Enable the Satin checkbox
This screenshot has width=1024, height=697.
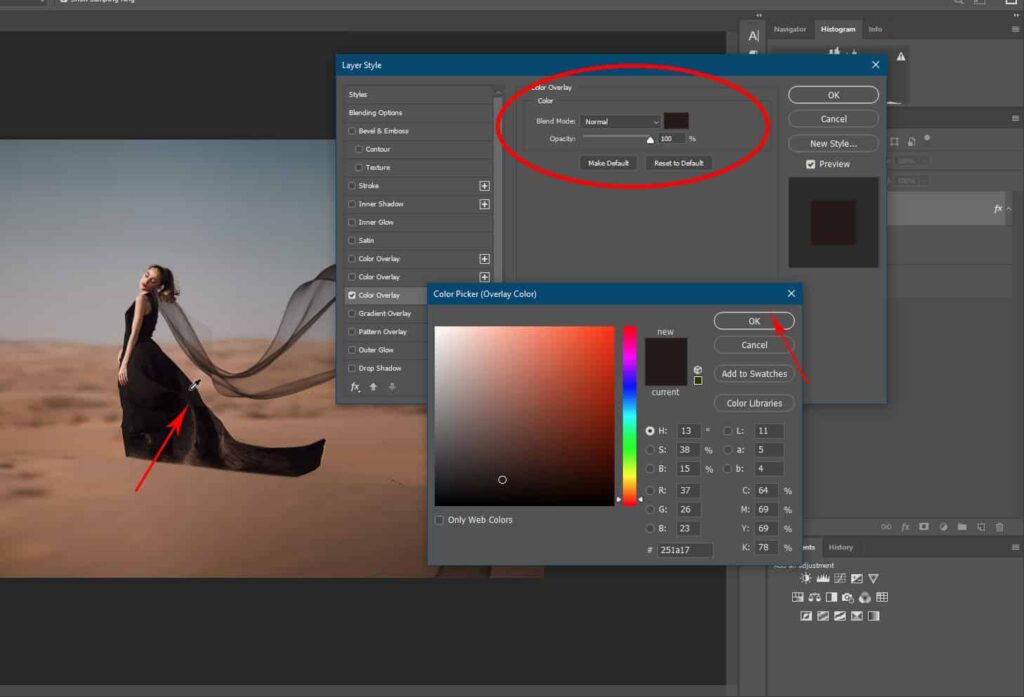tap(352, 240)
